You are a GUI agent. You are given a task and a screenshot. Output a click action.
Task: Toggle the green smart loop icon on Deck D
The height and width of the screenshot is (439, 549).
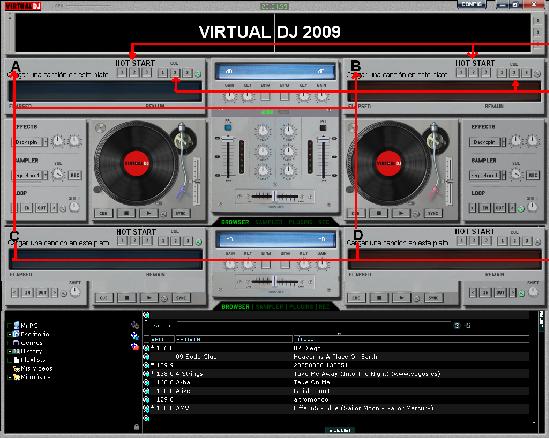pos(522,293)
